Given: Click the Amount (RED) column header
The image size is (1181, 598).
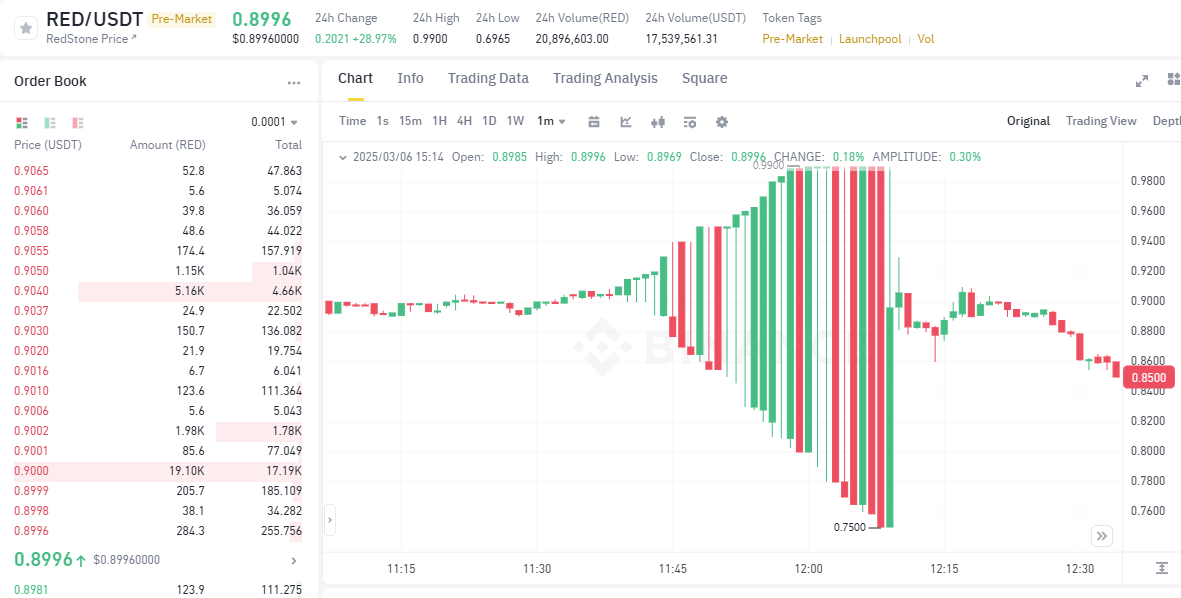Looking at the screenshot, I should (x=167, y=145).
